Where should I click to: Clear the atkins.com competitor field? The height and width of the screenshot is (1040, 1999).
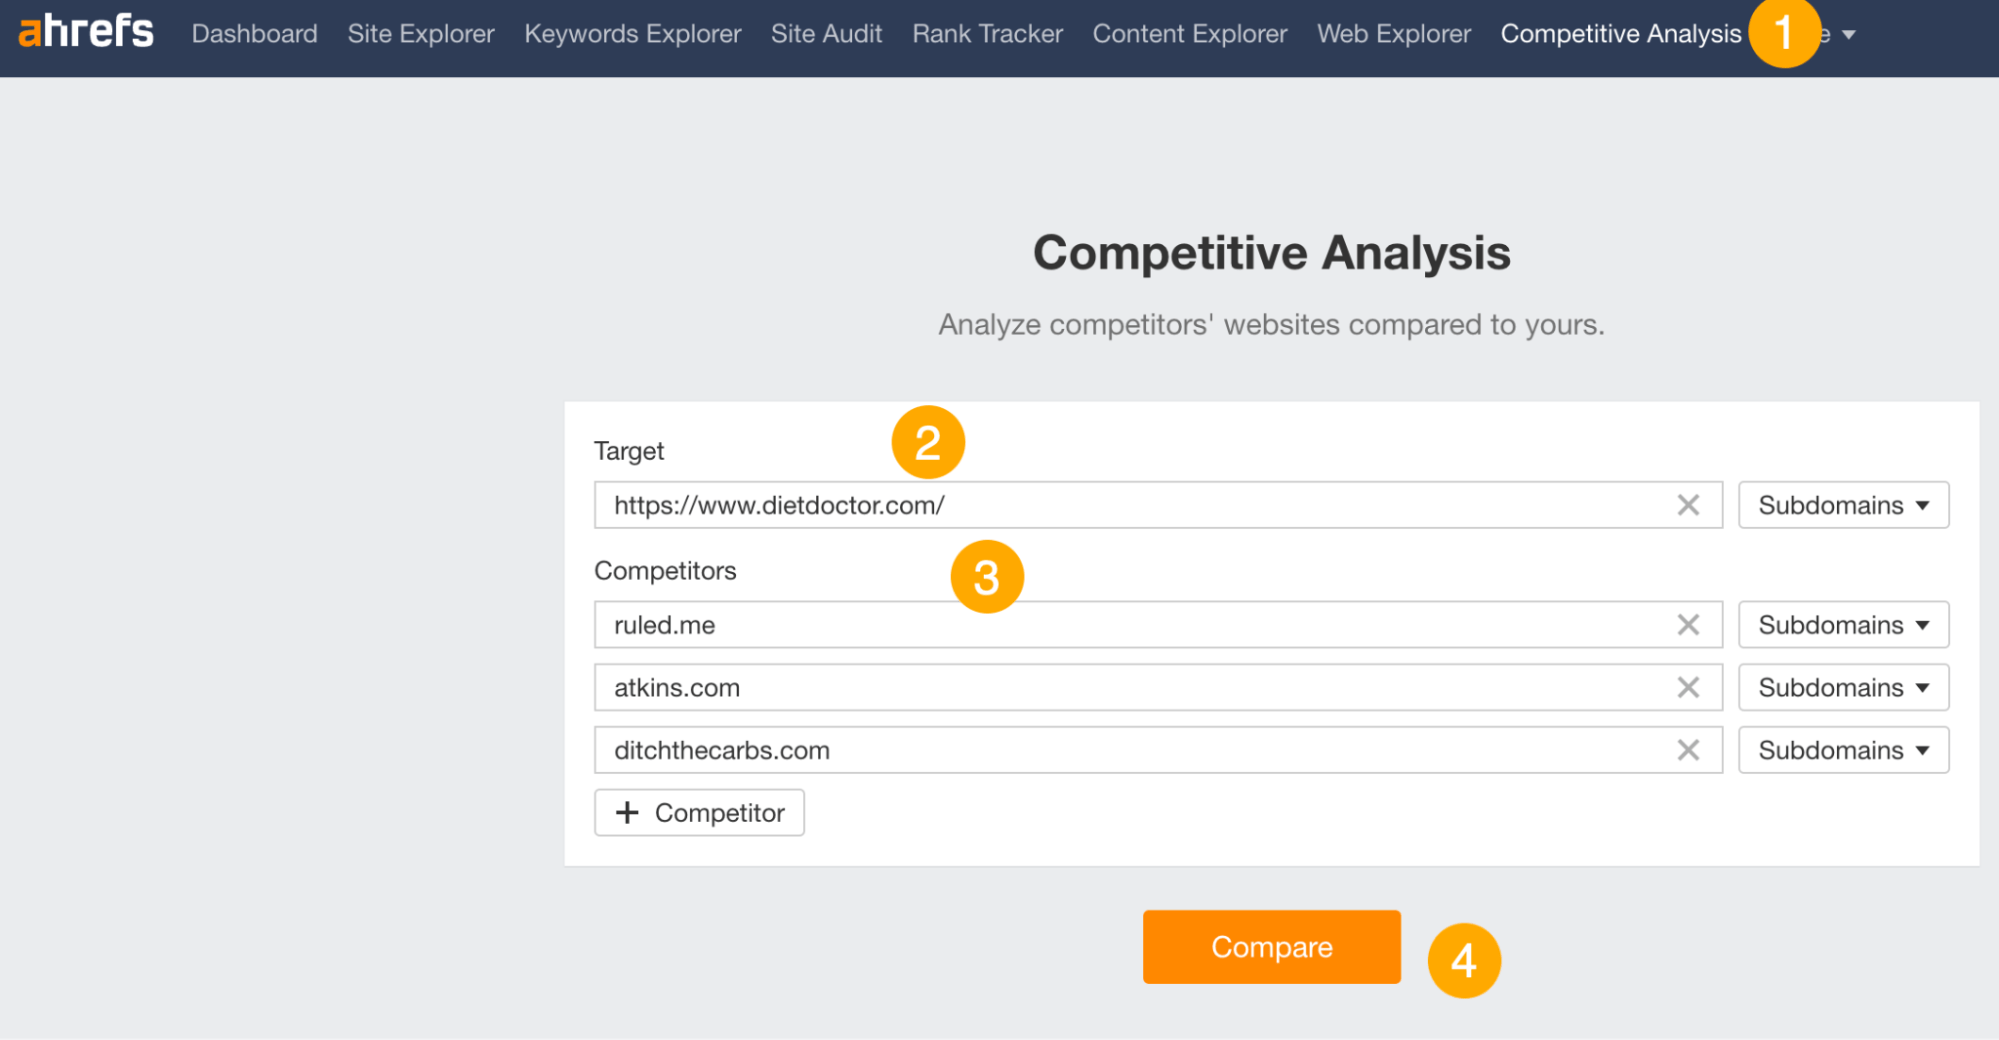click(x=1688, y=687)
